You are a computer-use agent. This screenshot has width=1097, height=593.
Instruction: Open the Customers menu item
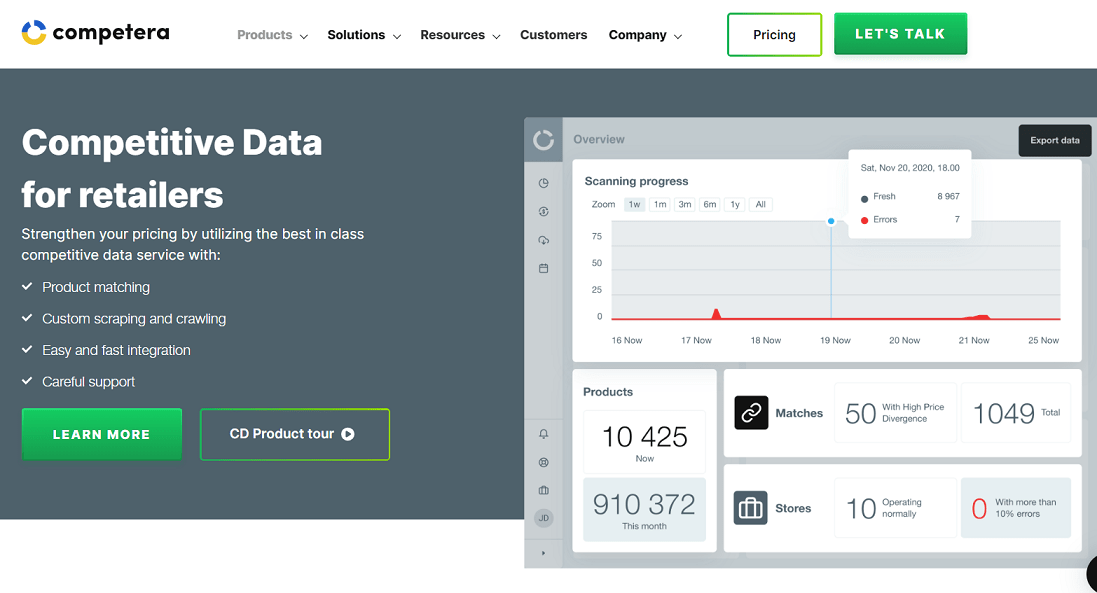(x=553, y=34)
